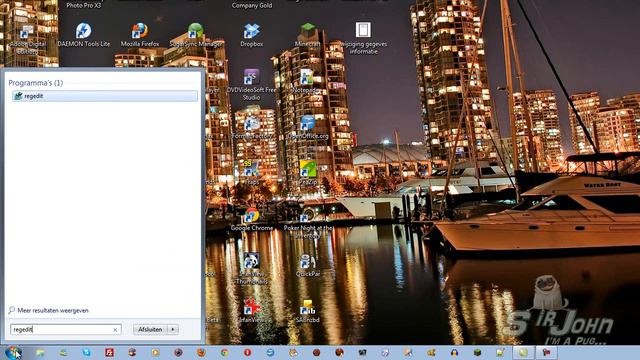Open the regedit program search result
Screen dimensions: 640x360
[x=105, y=96]
